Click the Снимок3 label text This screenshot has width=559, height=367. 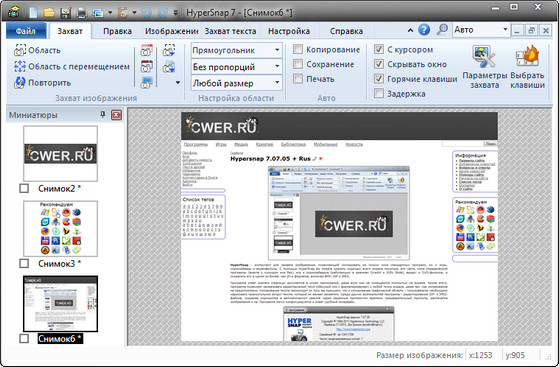click(x=60, y=264)
